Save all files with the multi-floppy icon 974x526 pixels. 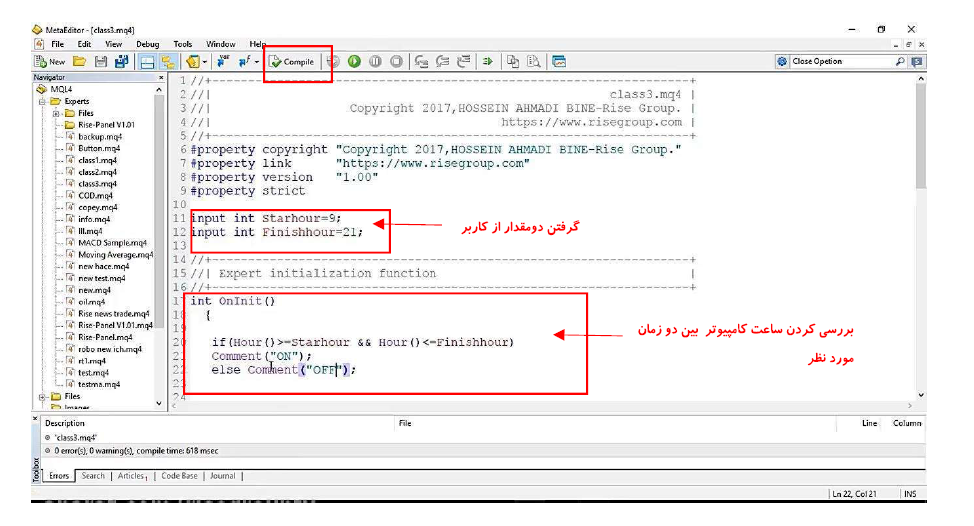point(122,61)
